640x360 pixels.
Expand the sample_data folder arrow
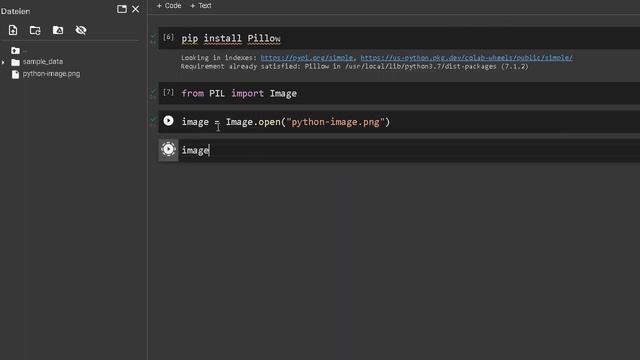click(x=3, y=62)
